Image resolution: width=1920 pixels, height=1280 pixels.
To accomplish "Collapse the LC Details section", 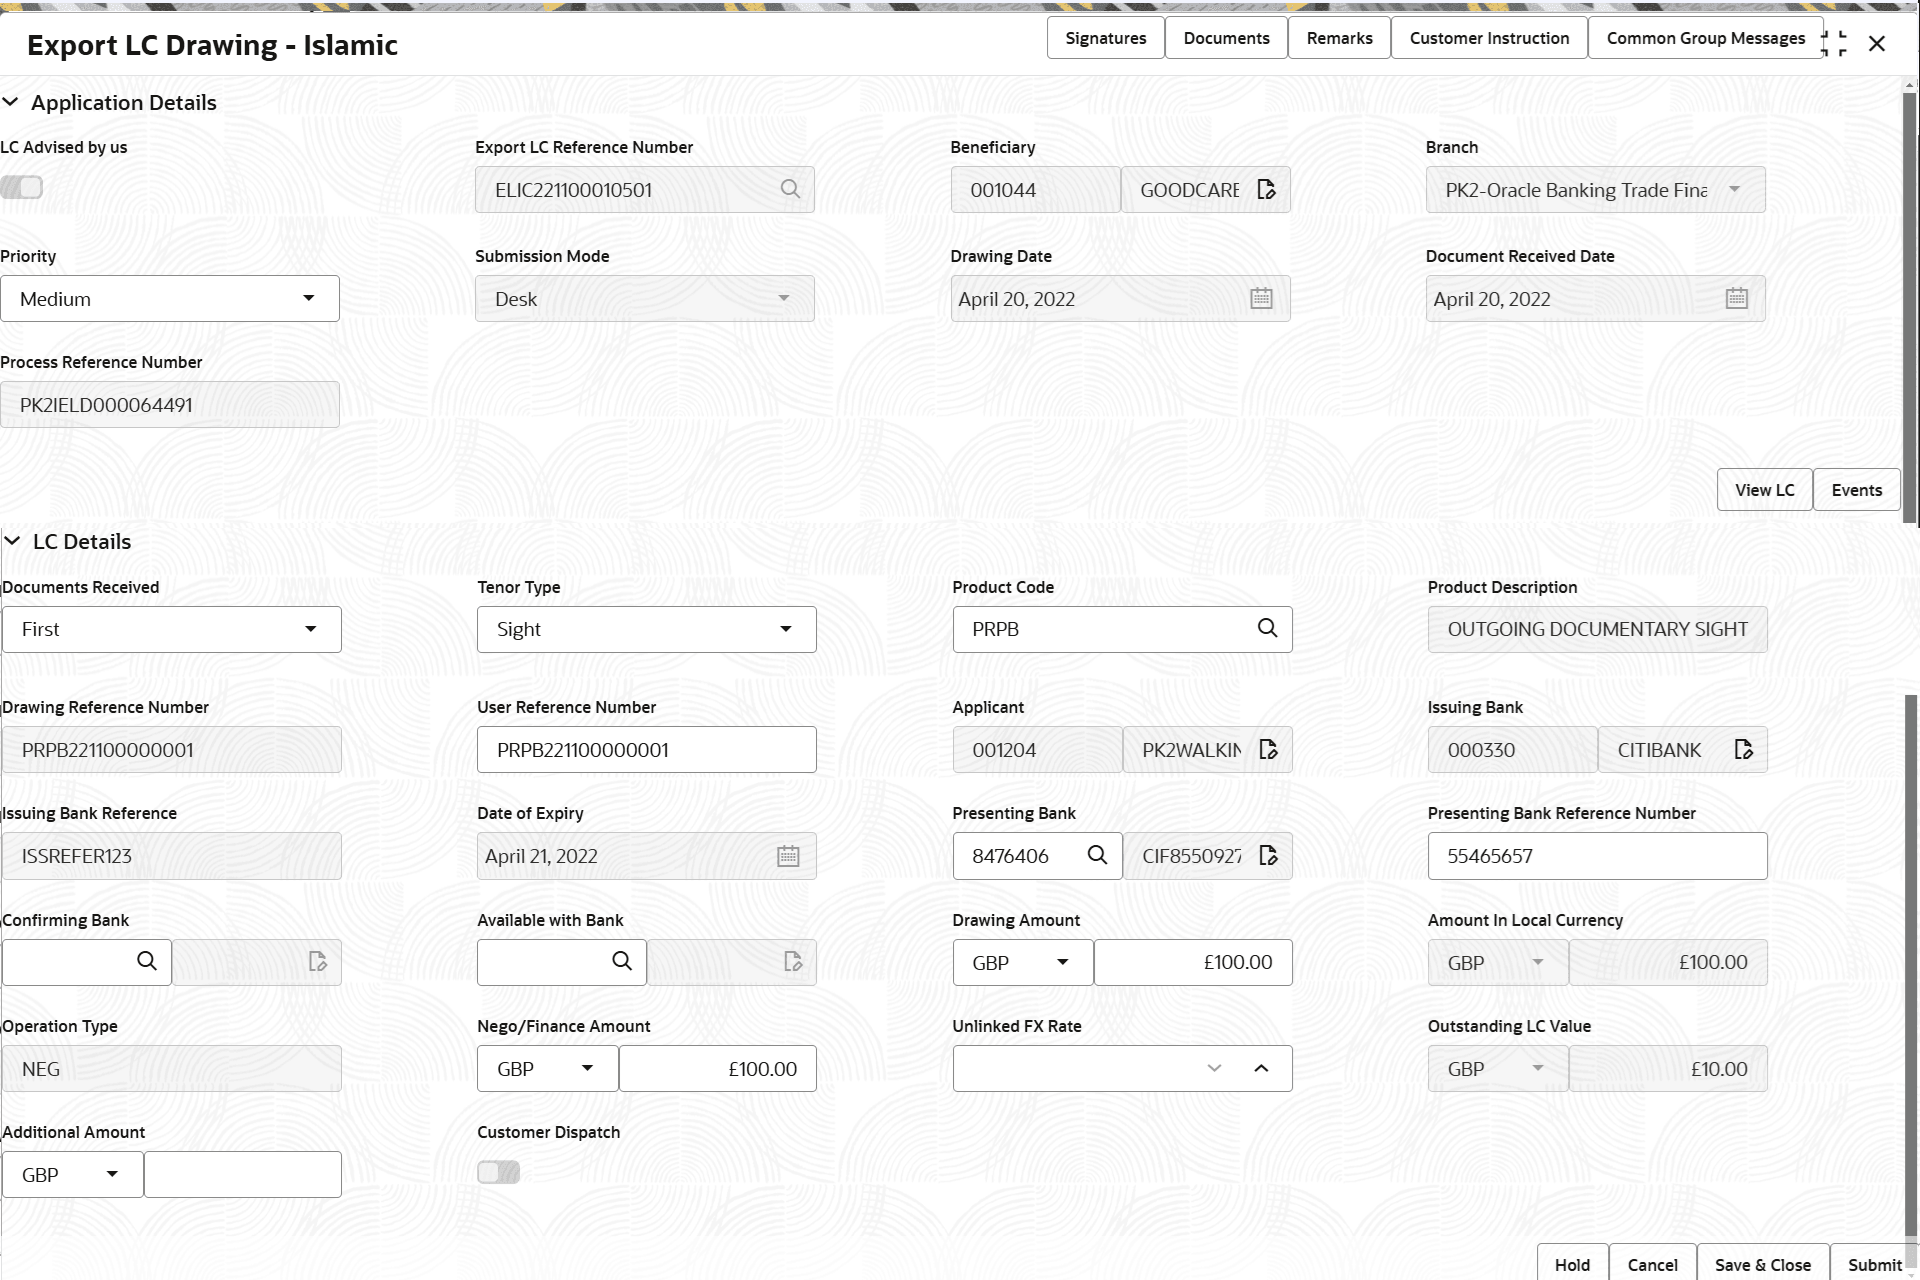I will 13,541.
